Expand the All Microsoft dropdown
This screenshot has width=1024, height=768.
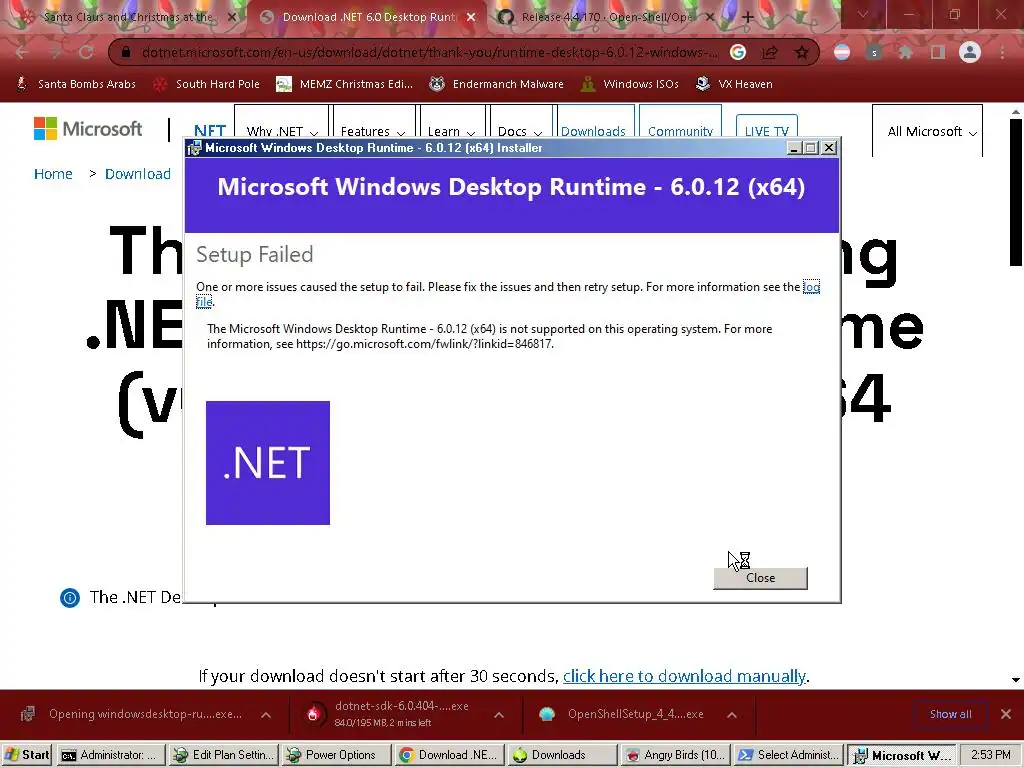(x=927, y=131)
